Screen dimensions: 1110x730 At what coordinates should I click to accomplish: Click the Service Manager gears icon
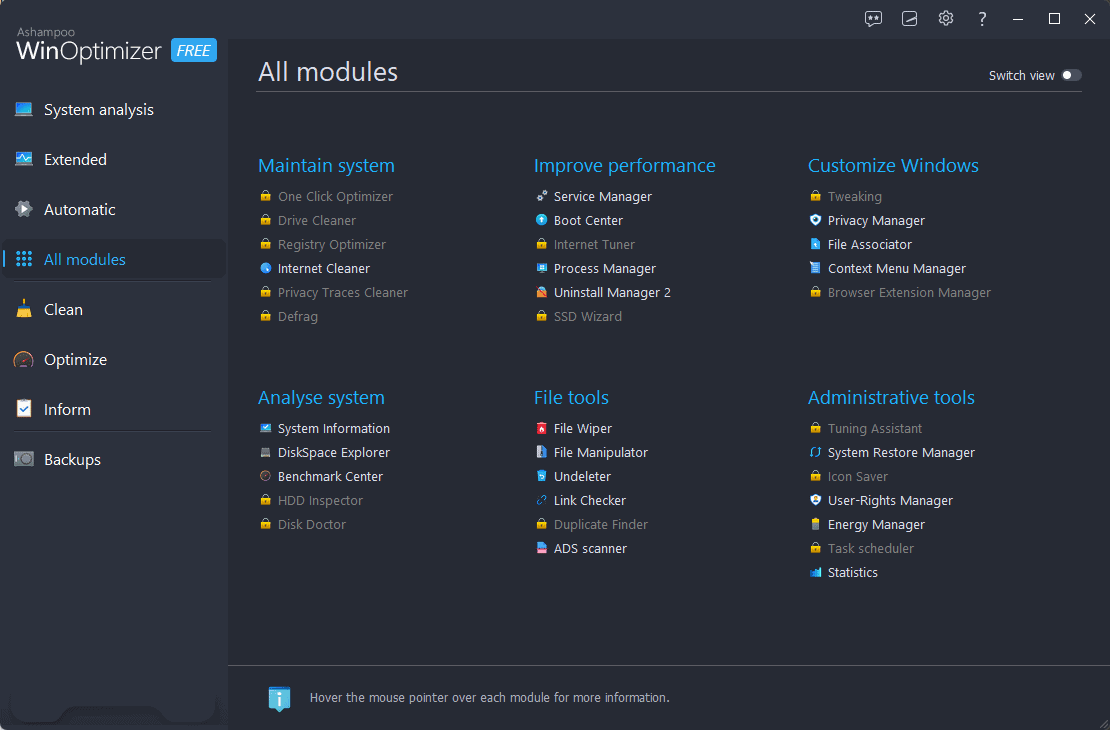click(x=542, y=196)
